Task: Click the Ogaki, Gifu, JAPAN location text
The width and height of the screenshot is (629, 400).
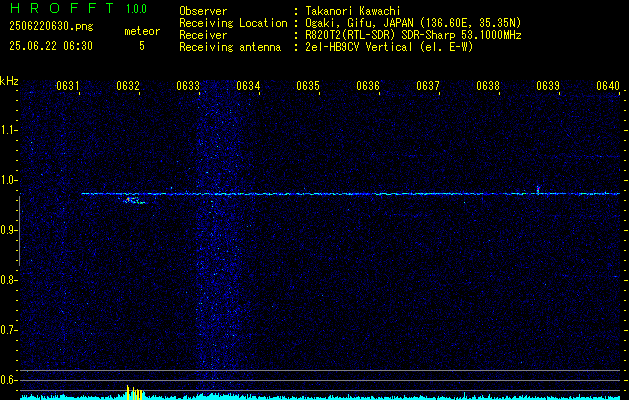Action: (x=413, y=23)
